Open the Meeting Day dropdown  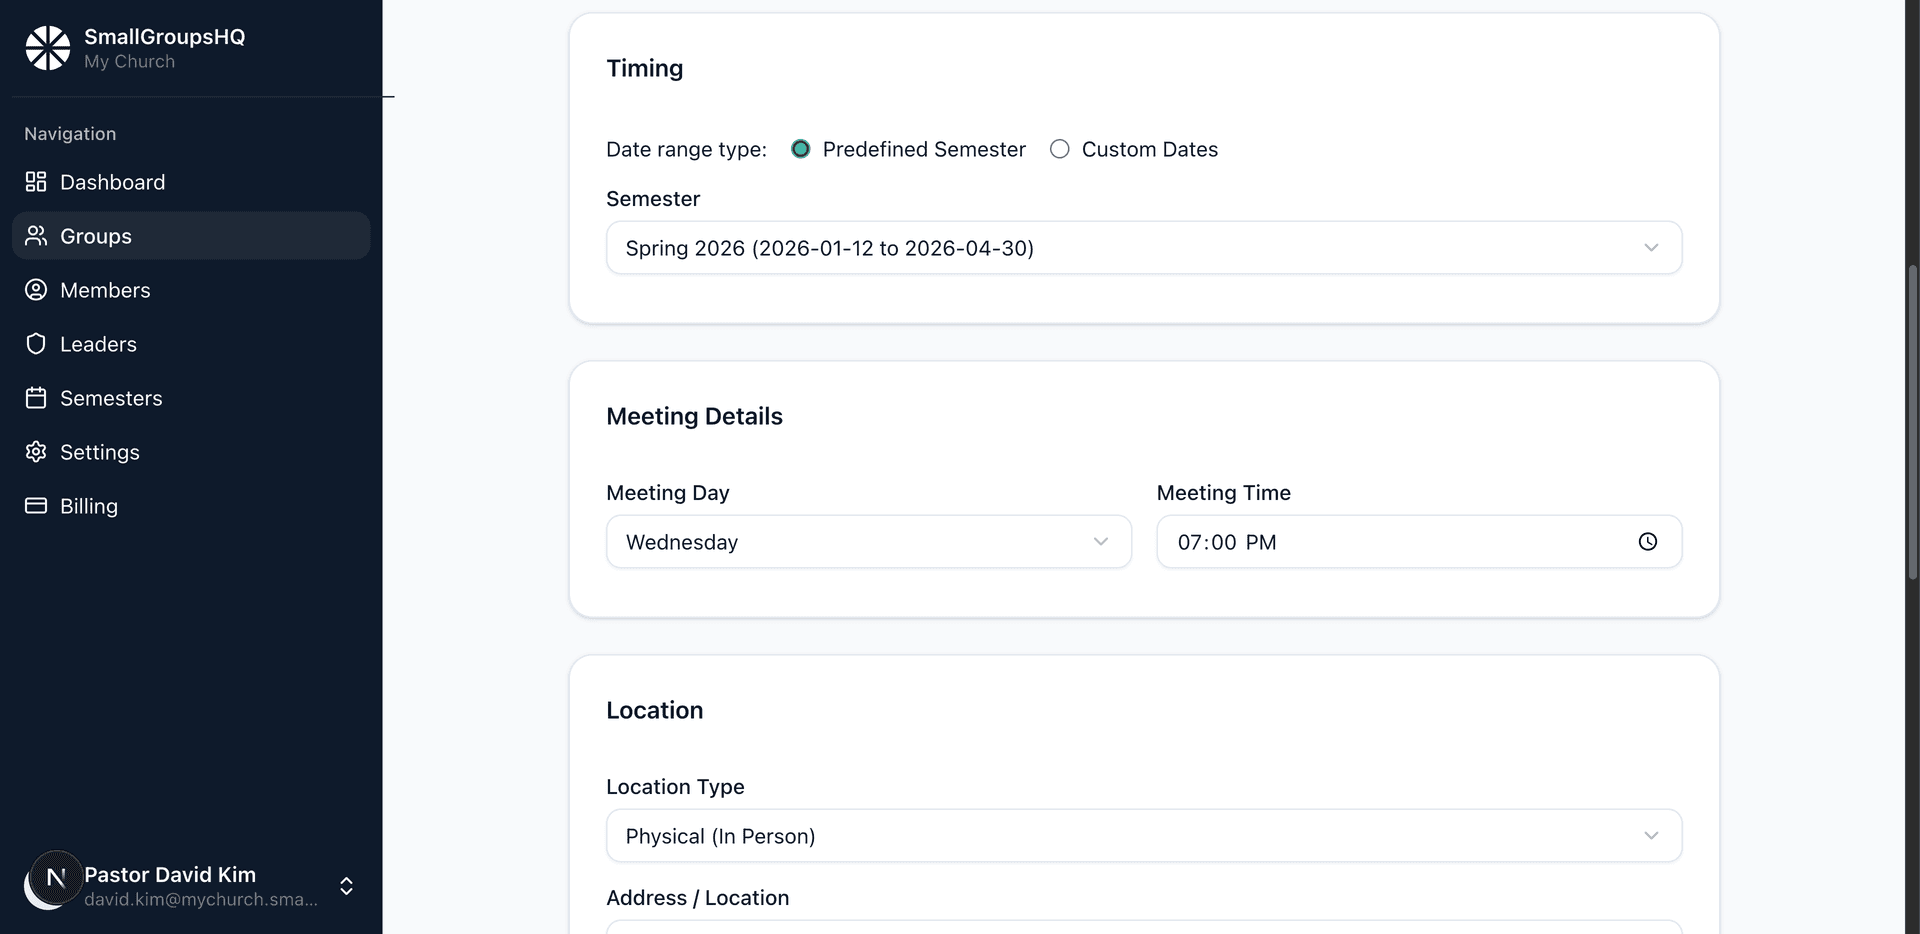[869, 541]
